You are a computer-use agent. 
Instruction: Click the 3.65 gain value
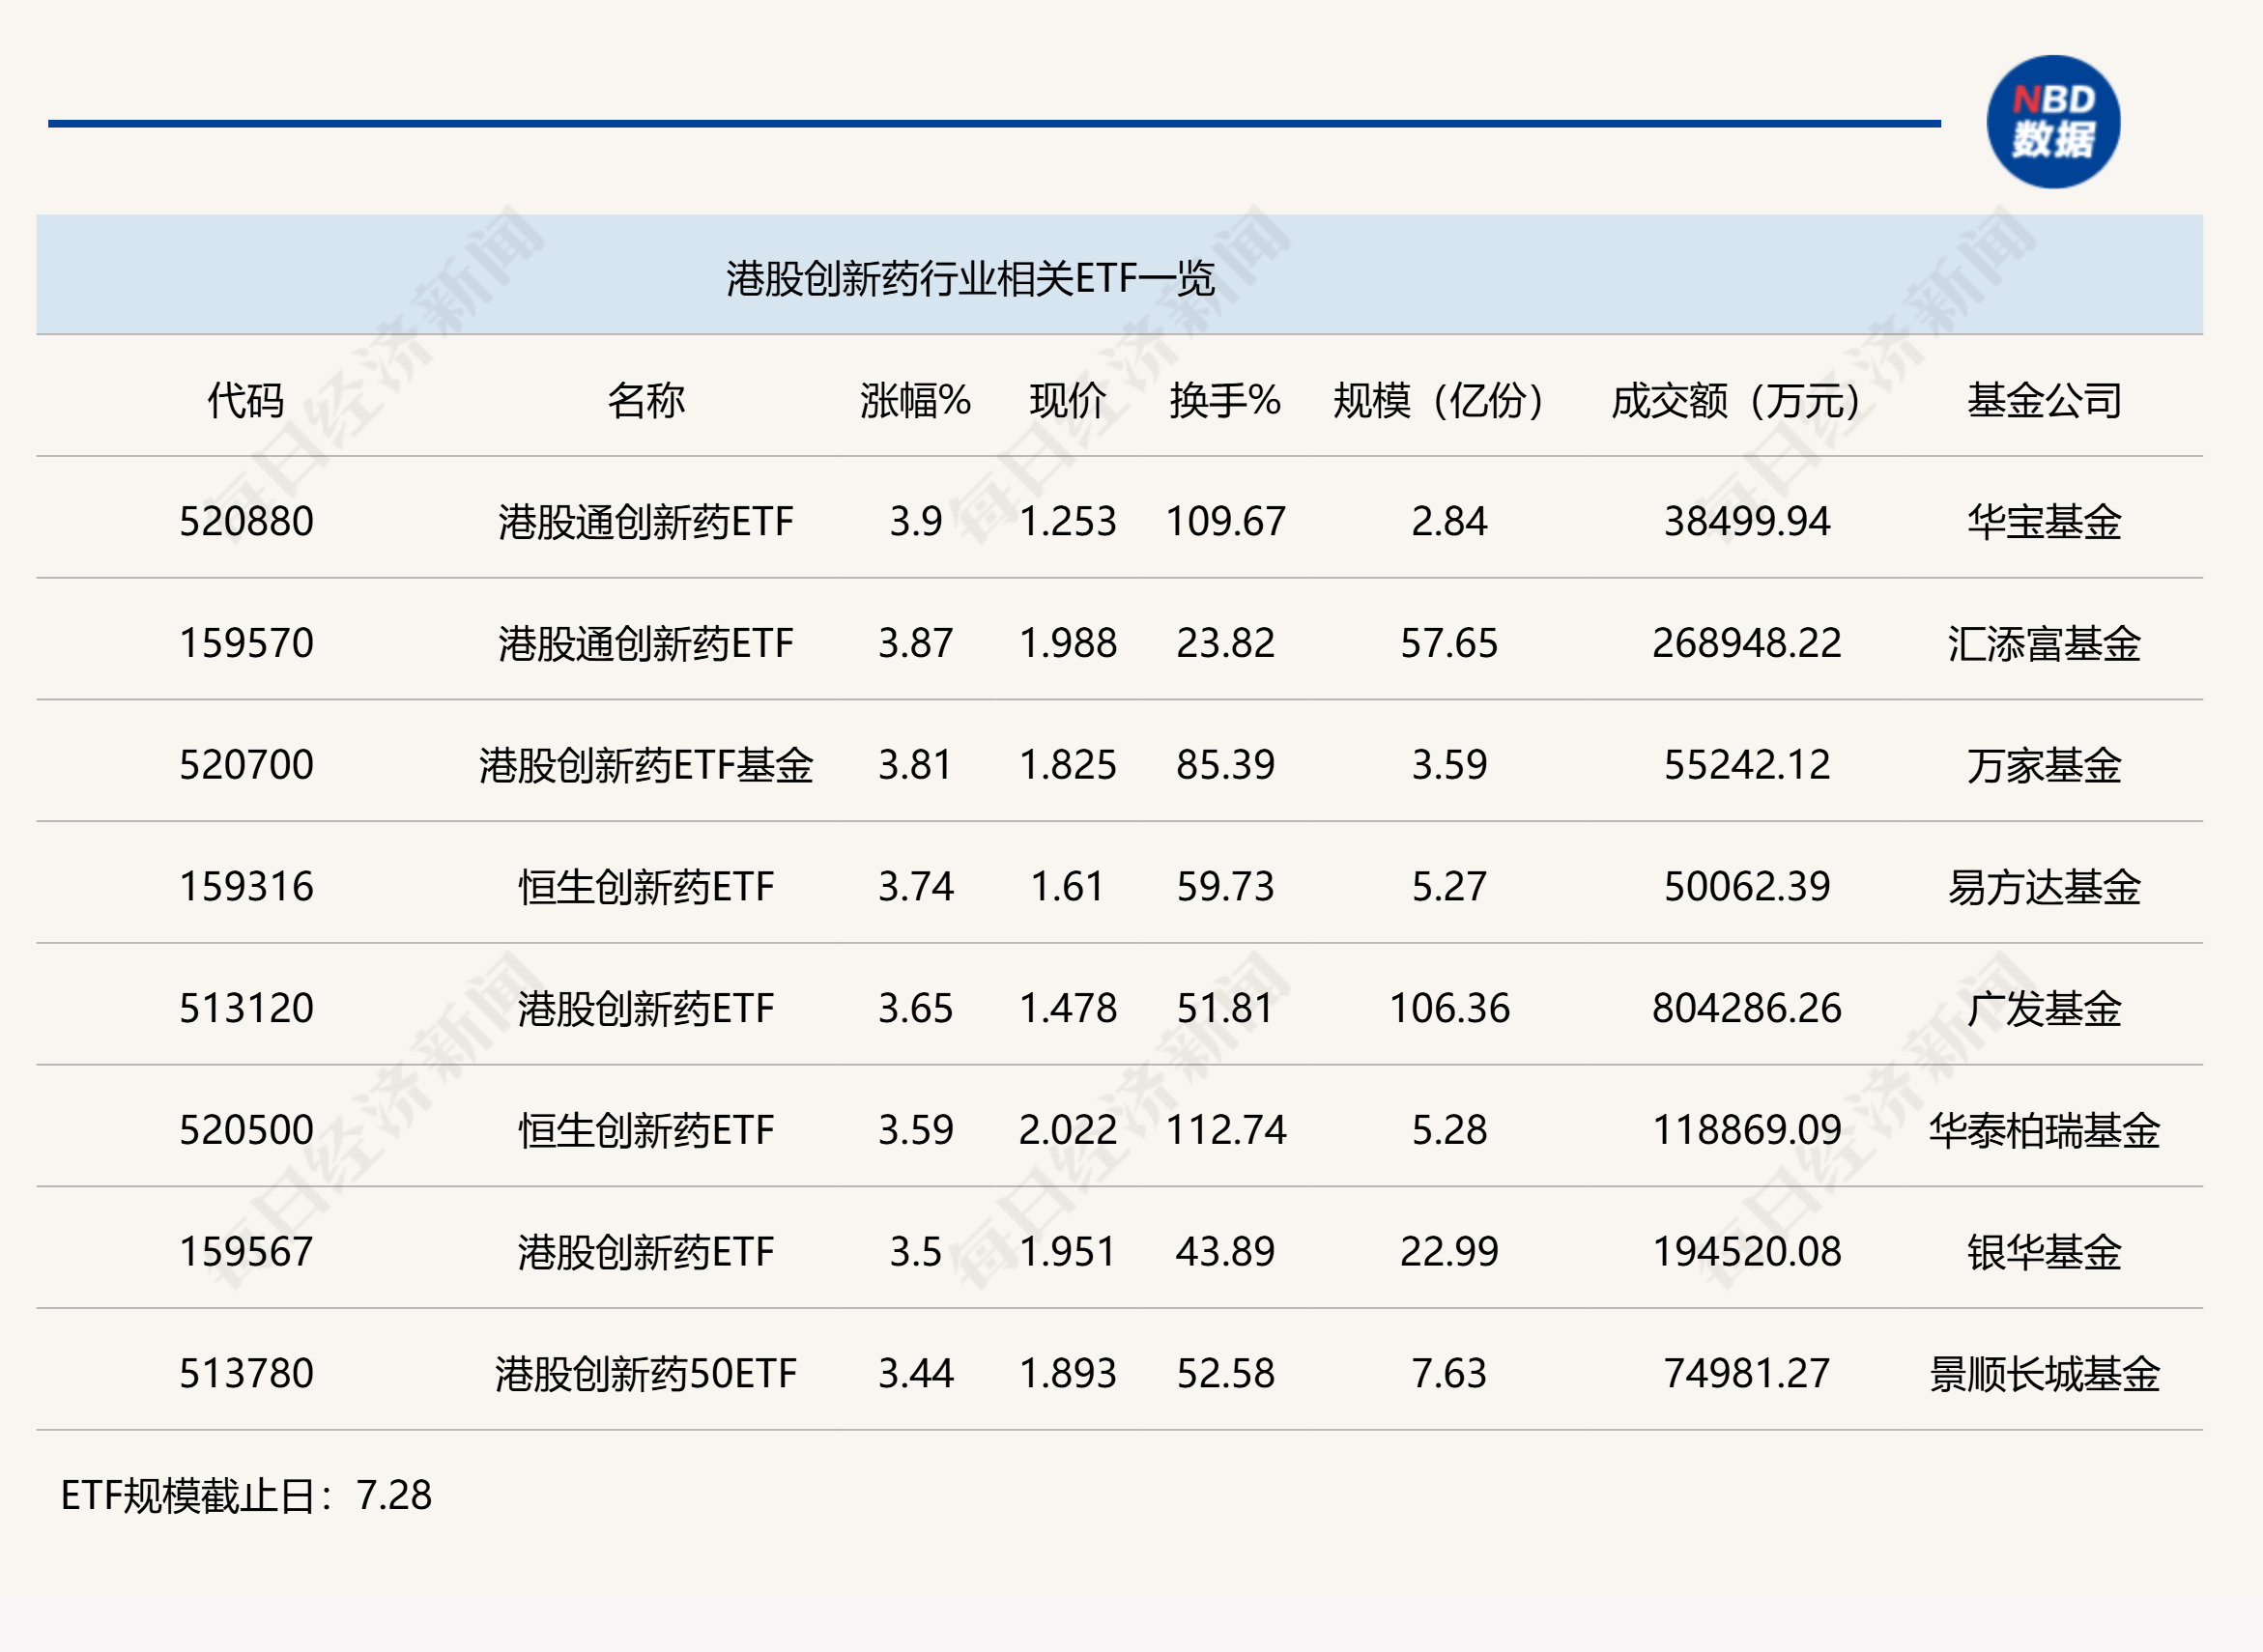tap(916, 1008)
